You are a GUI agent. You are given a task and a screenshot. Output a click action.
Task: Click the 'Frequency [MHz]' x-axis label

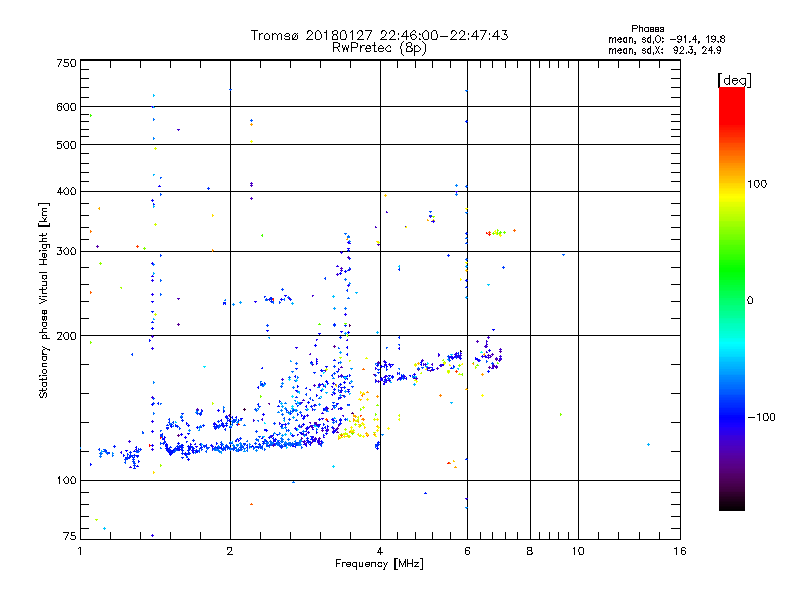pyautogui.click(x=379, y=564)
